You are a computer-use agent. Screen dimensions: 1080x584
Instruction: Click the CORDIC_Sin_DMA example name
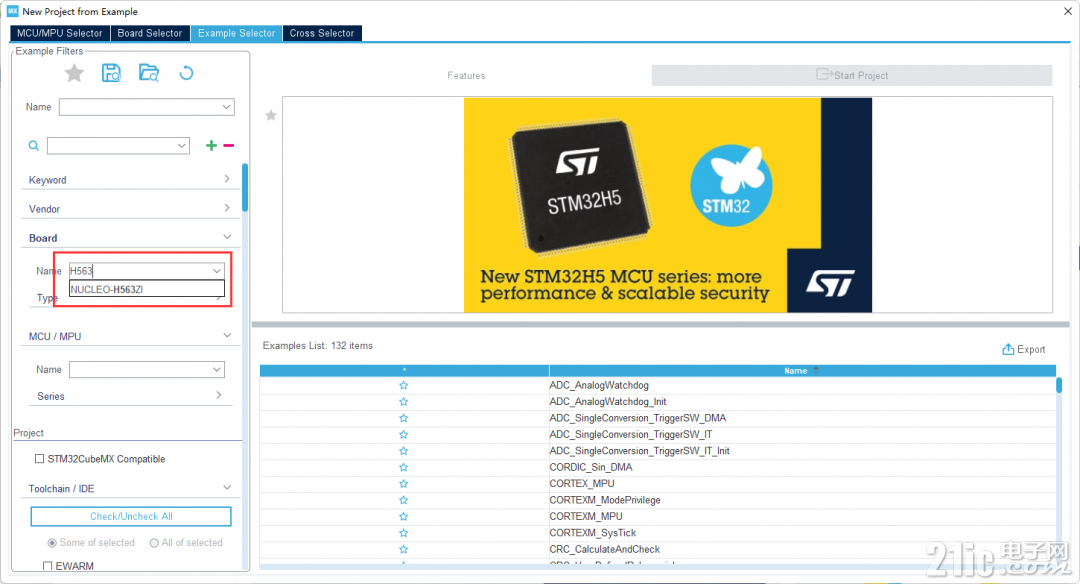[591, 467]
